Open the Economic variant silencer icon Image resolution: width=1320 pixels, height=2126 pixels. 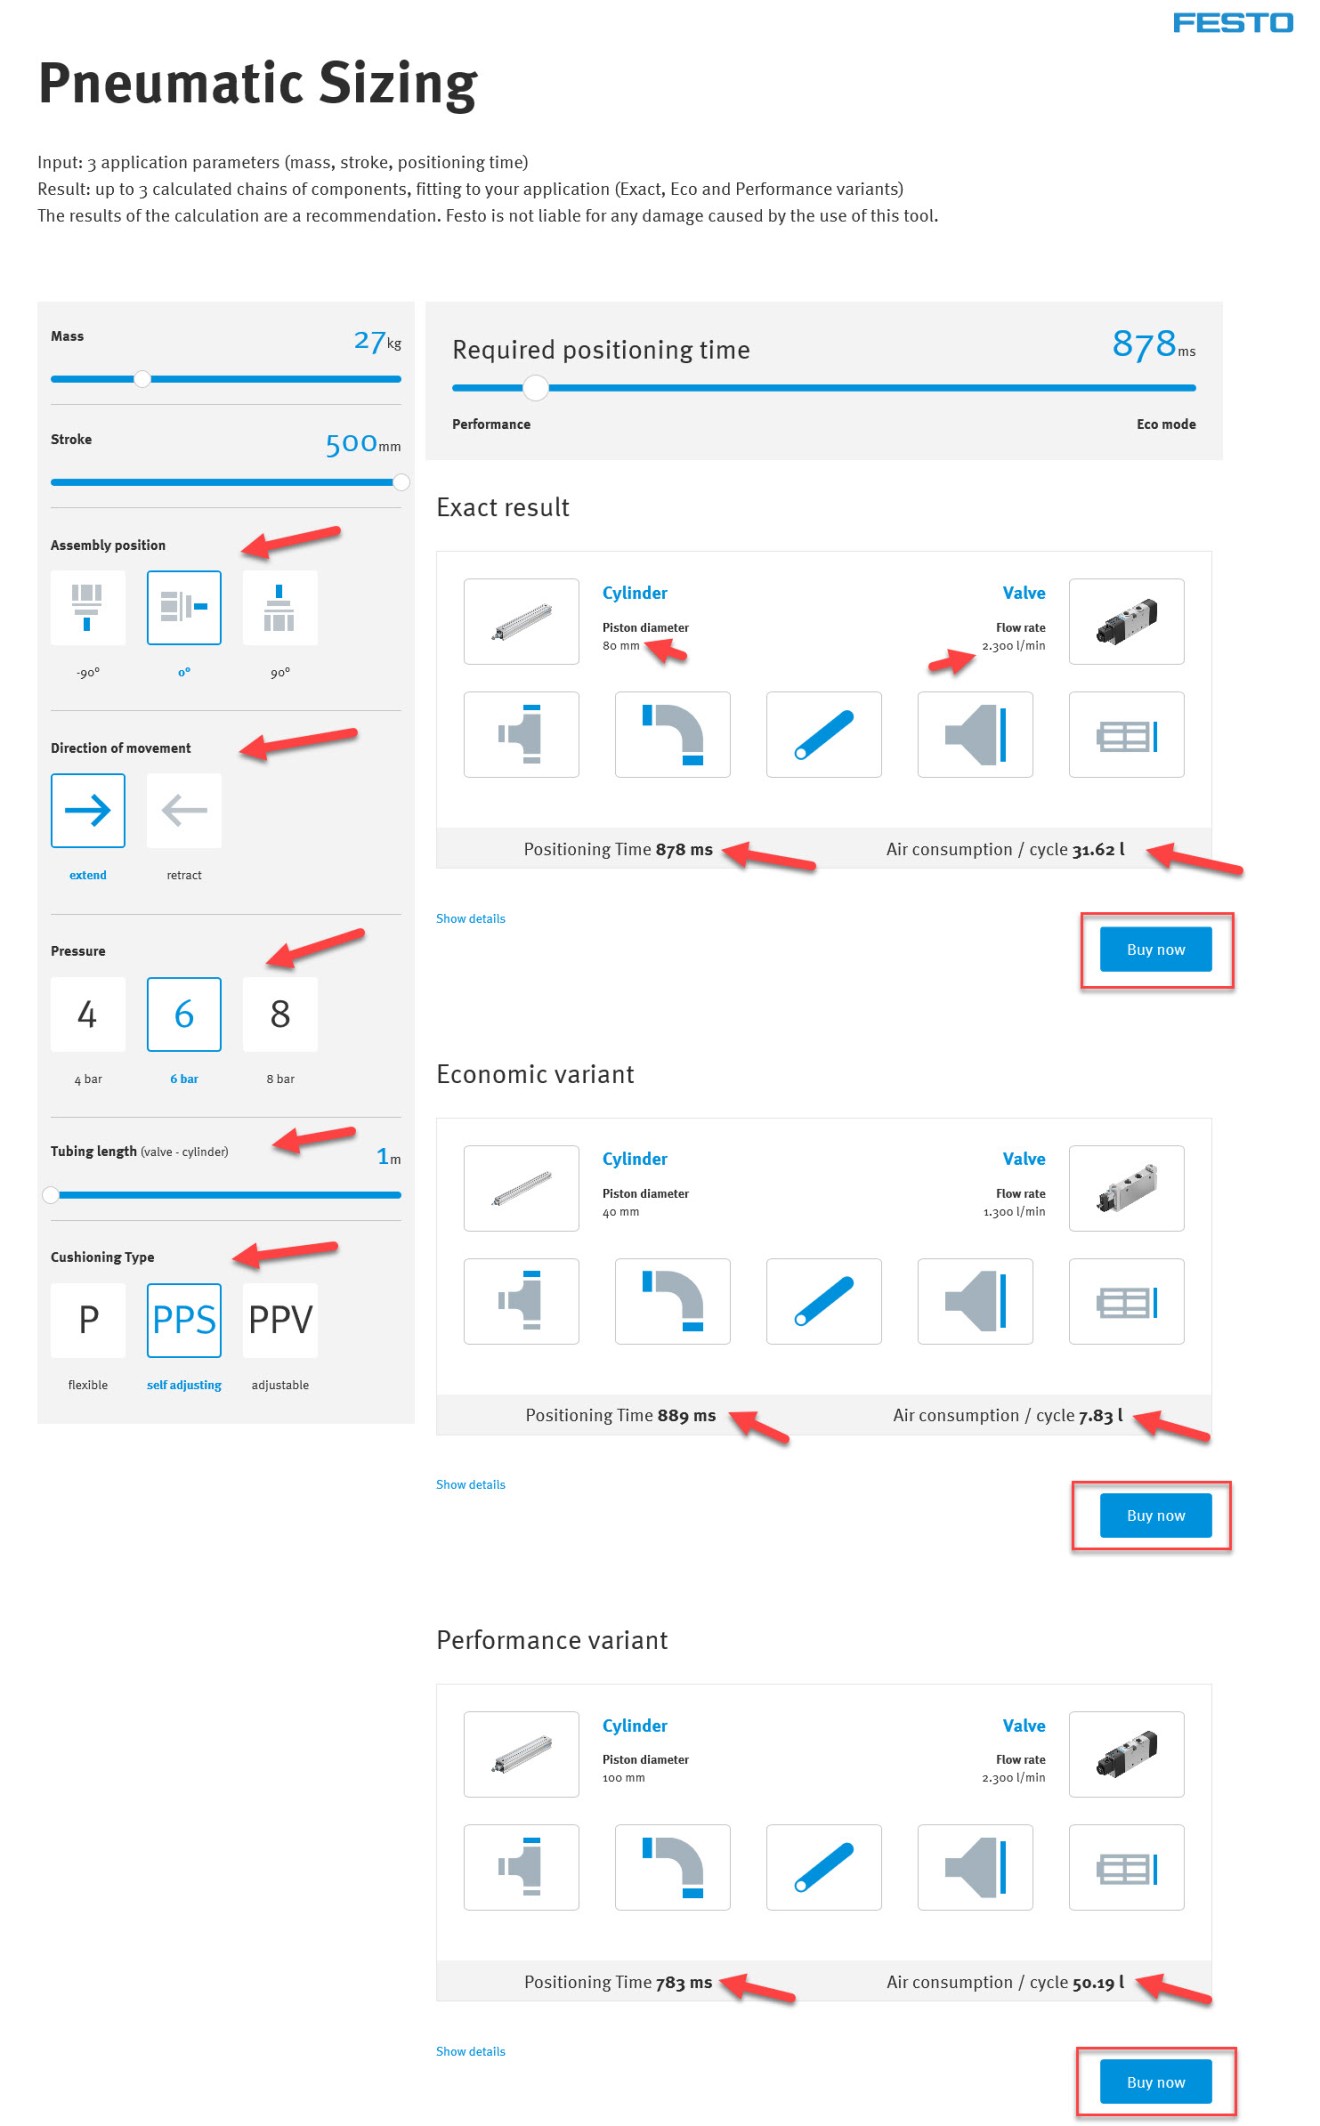click(x=975, y=1301)
